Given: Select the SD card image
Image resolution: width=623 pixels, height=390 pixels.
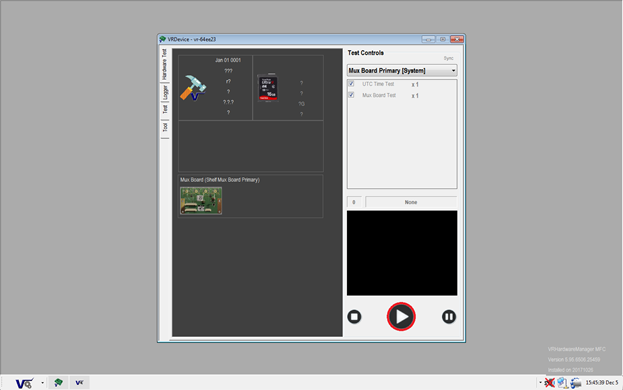Looking at the screenshot, I should pos(268,87).
